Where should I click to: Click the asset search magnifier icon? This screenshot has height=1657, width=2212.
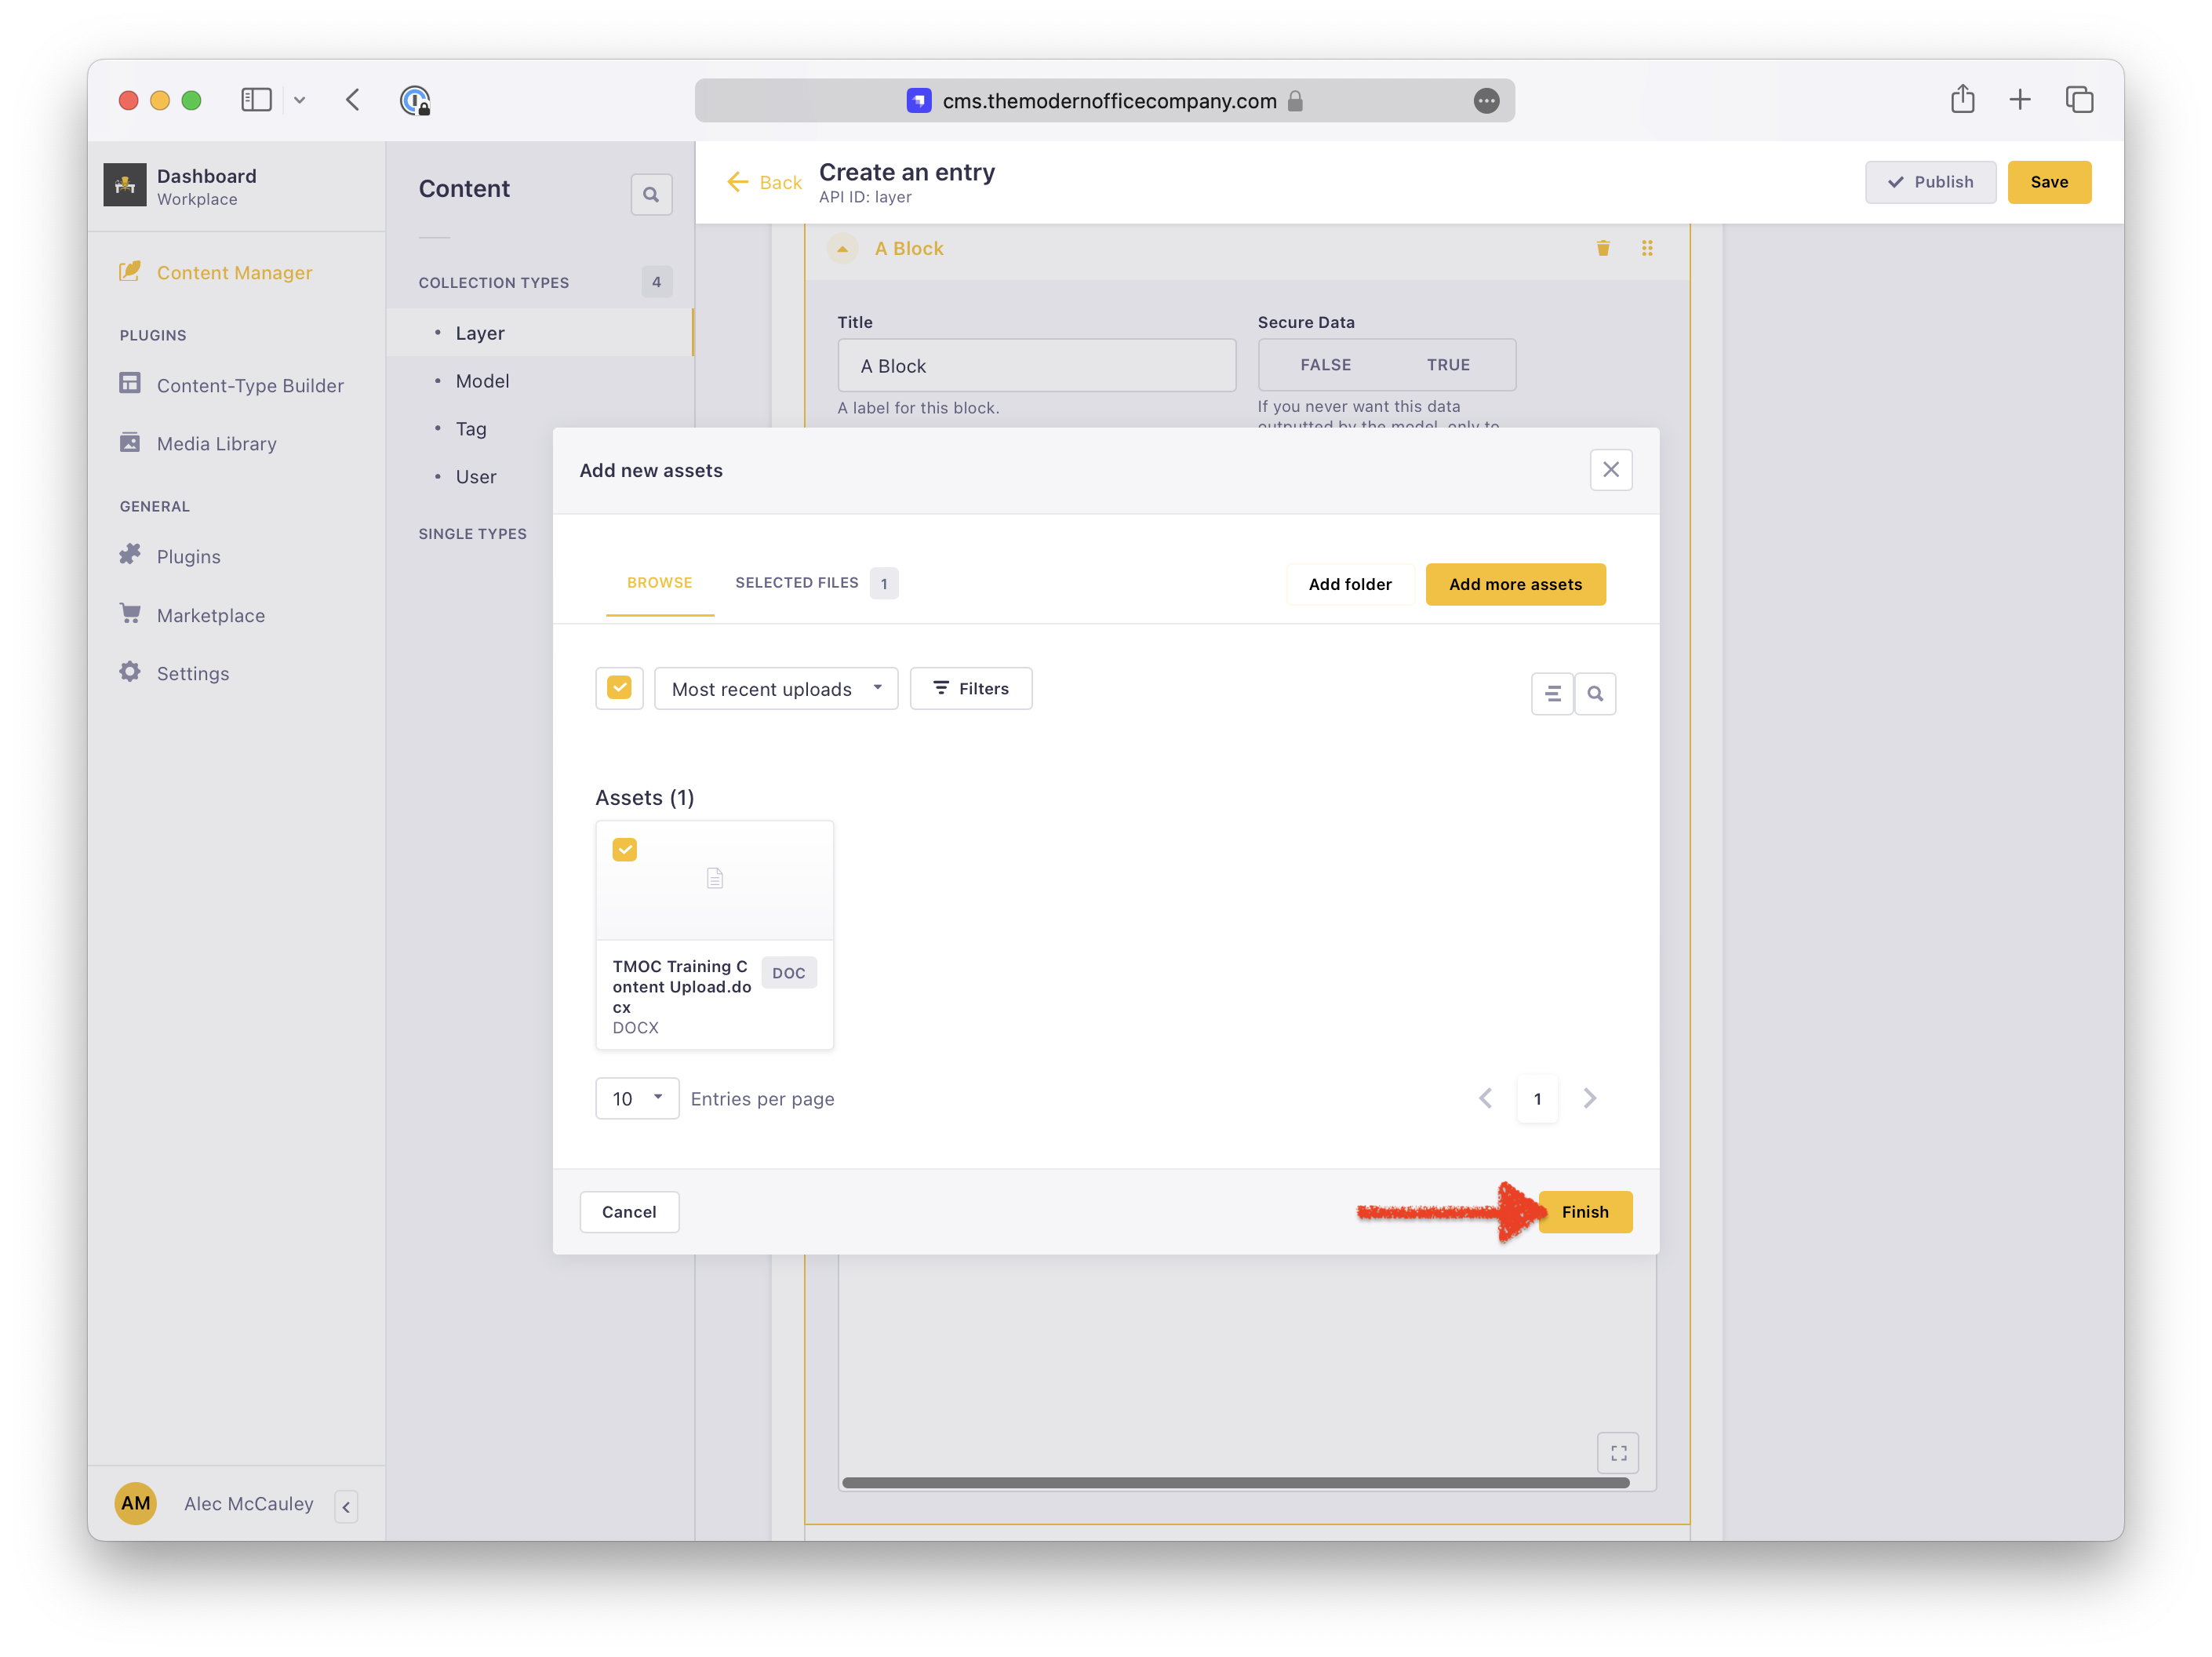pos(1595,693)
